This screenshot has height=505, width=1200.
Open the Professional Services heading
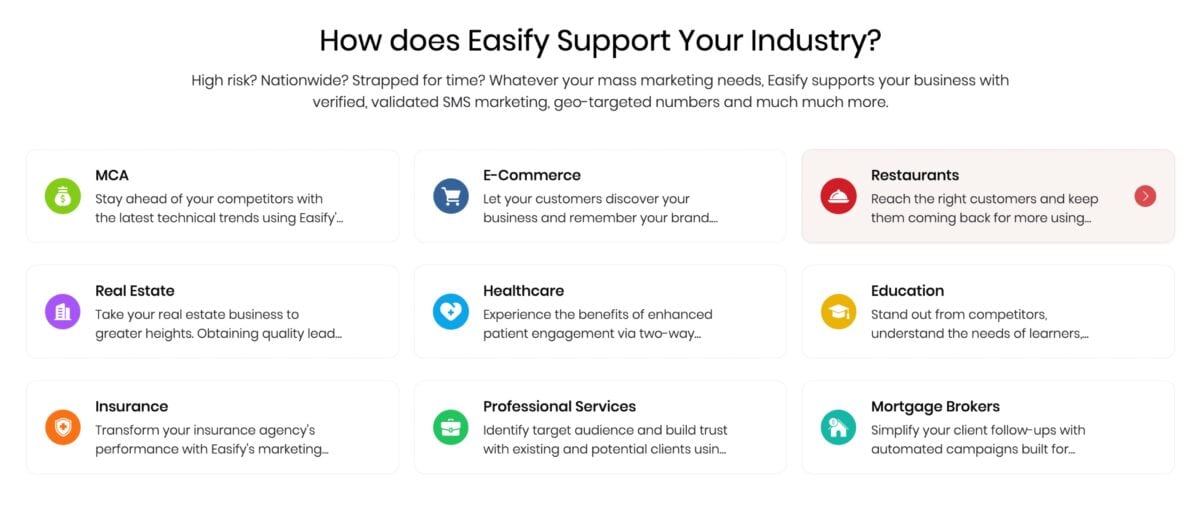coord(559,407)
